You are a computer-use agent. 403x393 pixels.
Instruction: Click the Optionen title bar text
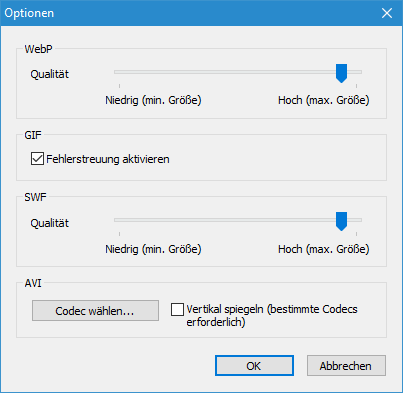[x=29, y=13]
